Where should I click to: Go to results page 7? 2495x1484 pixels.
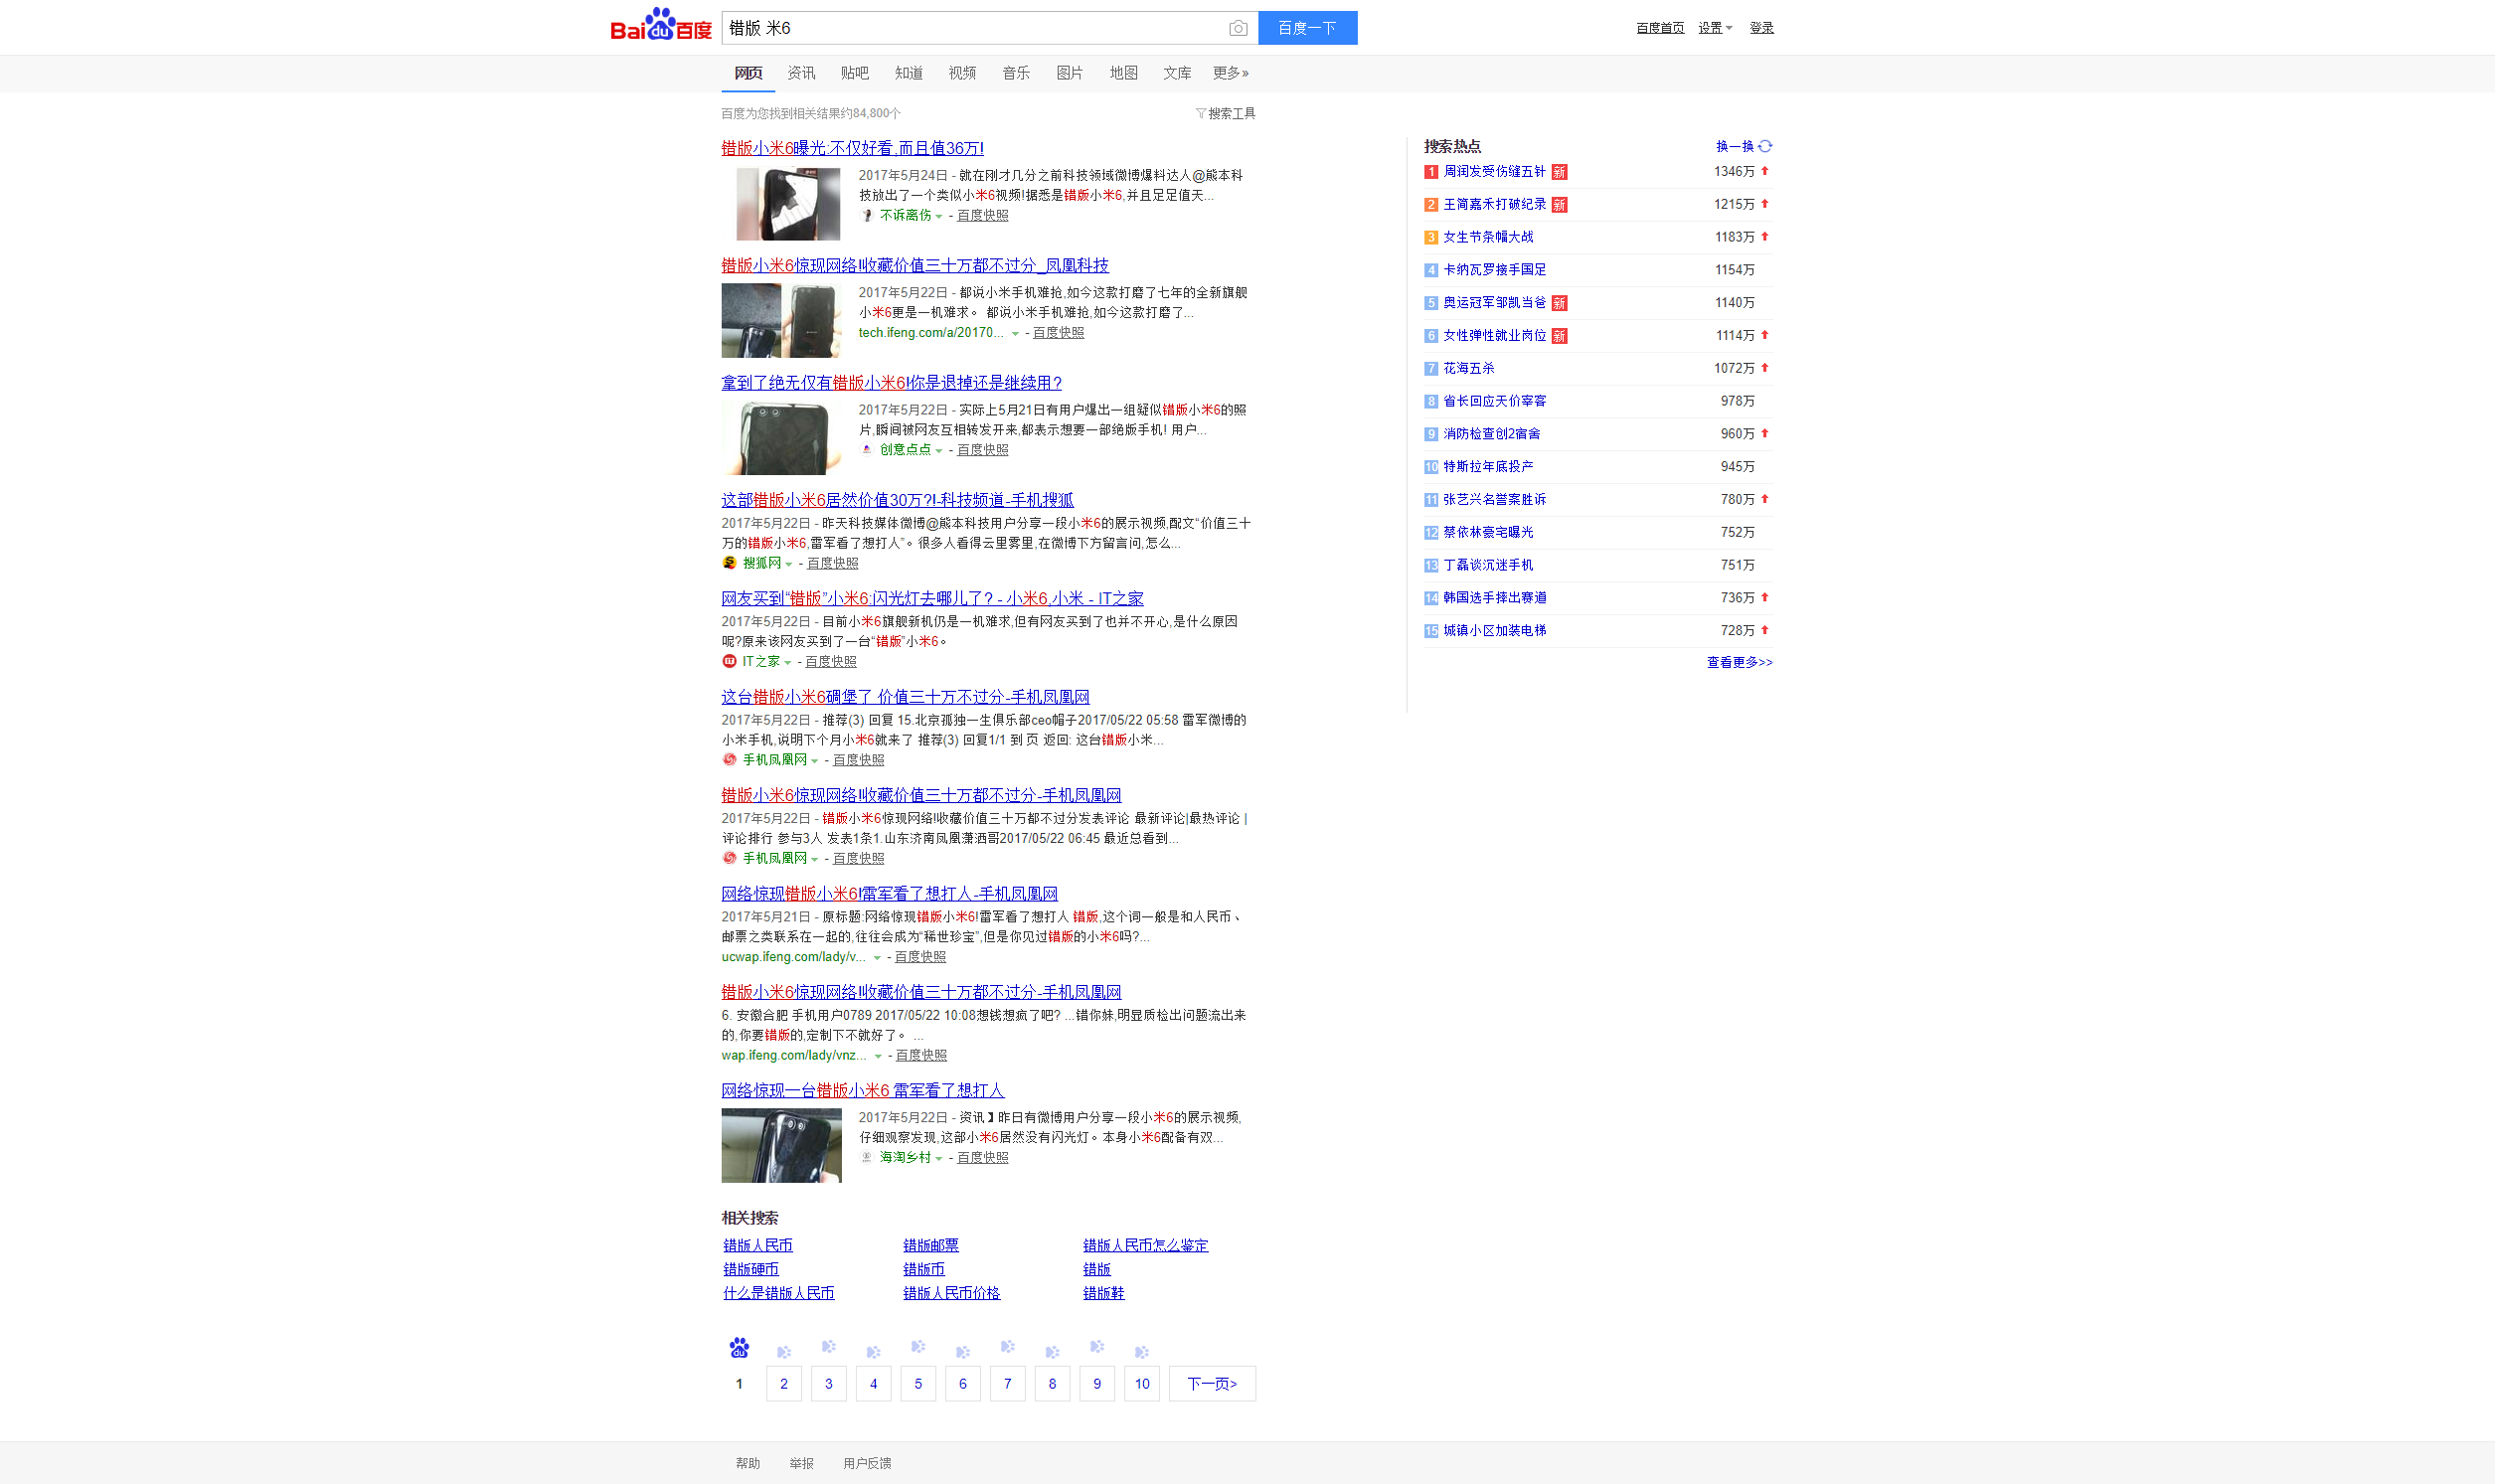click(1008, 1384)
